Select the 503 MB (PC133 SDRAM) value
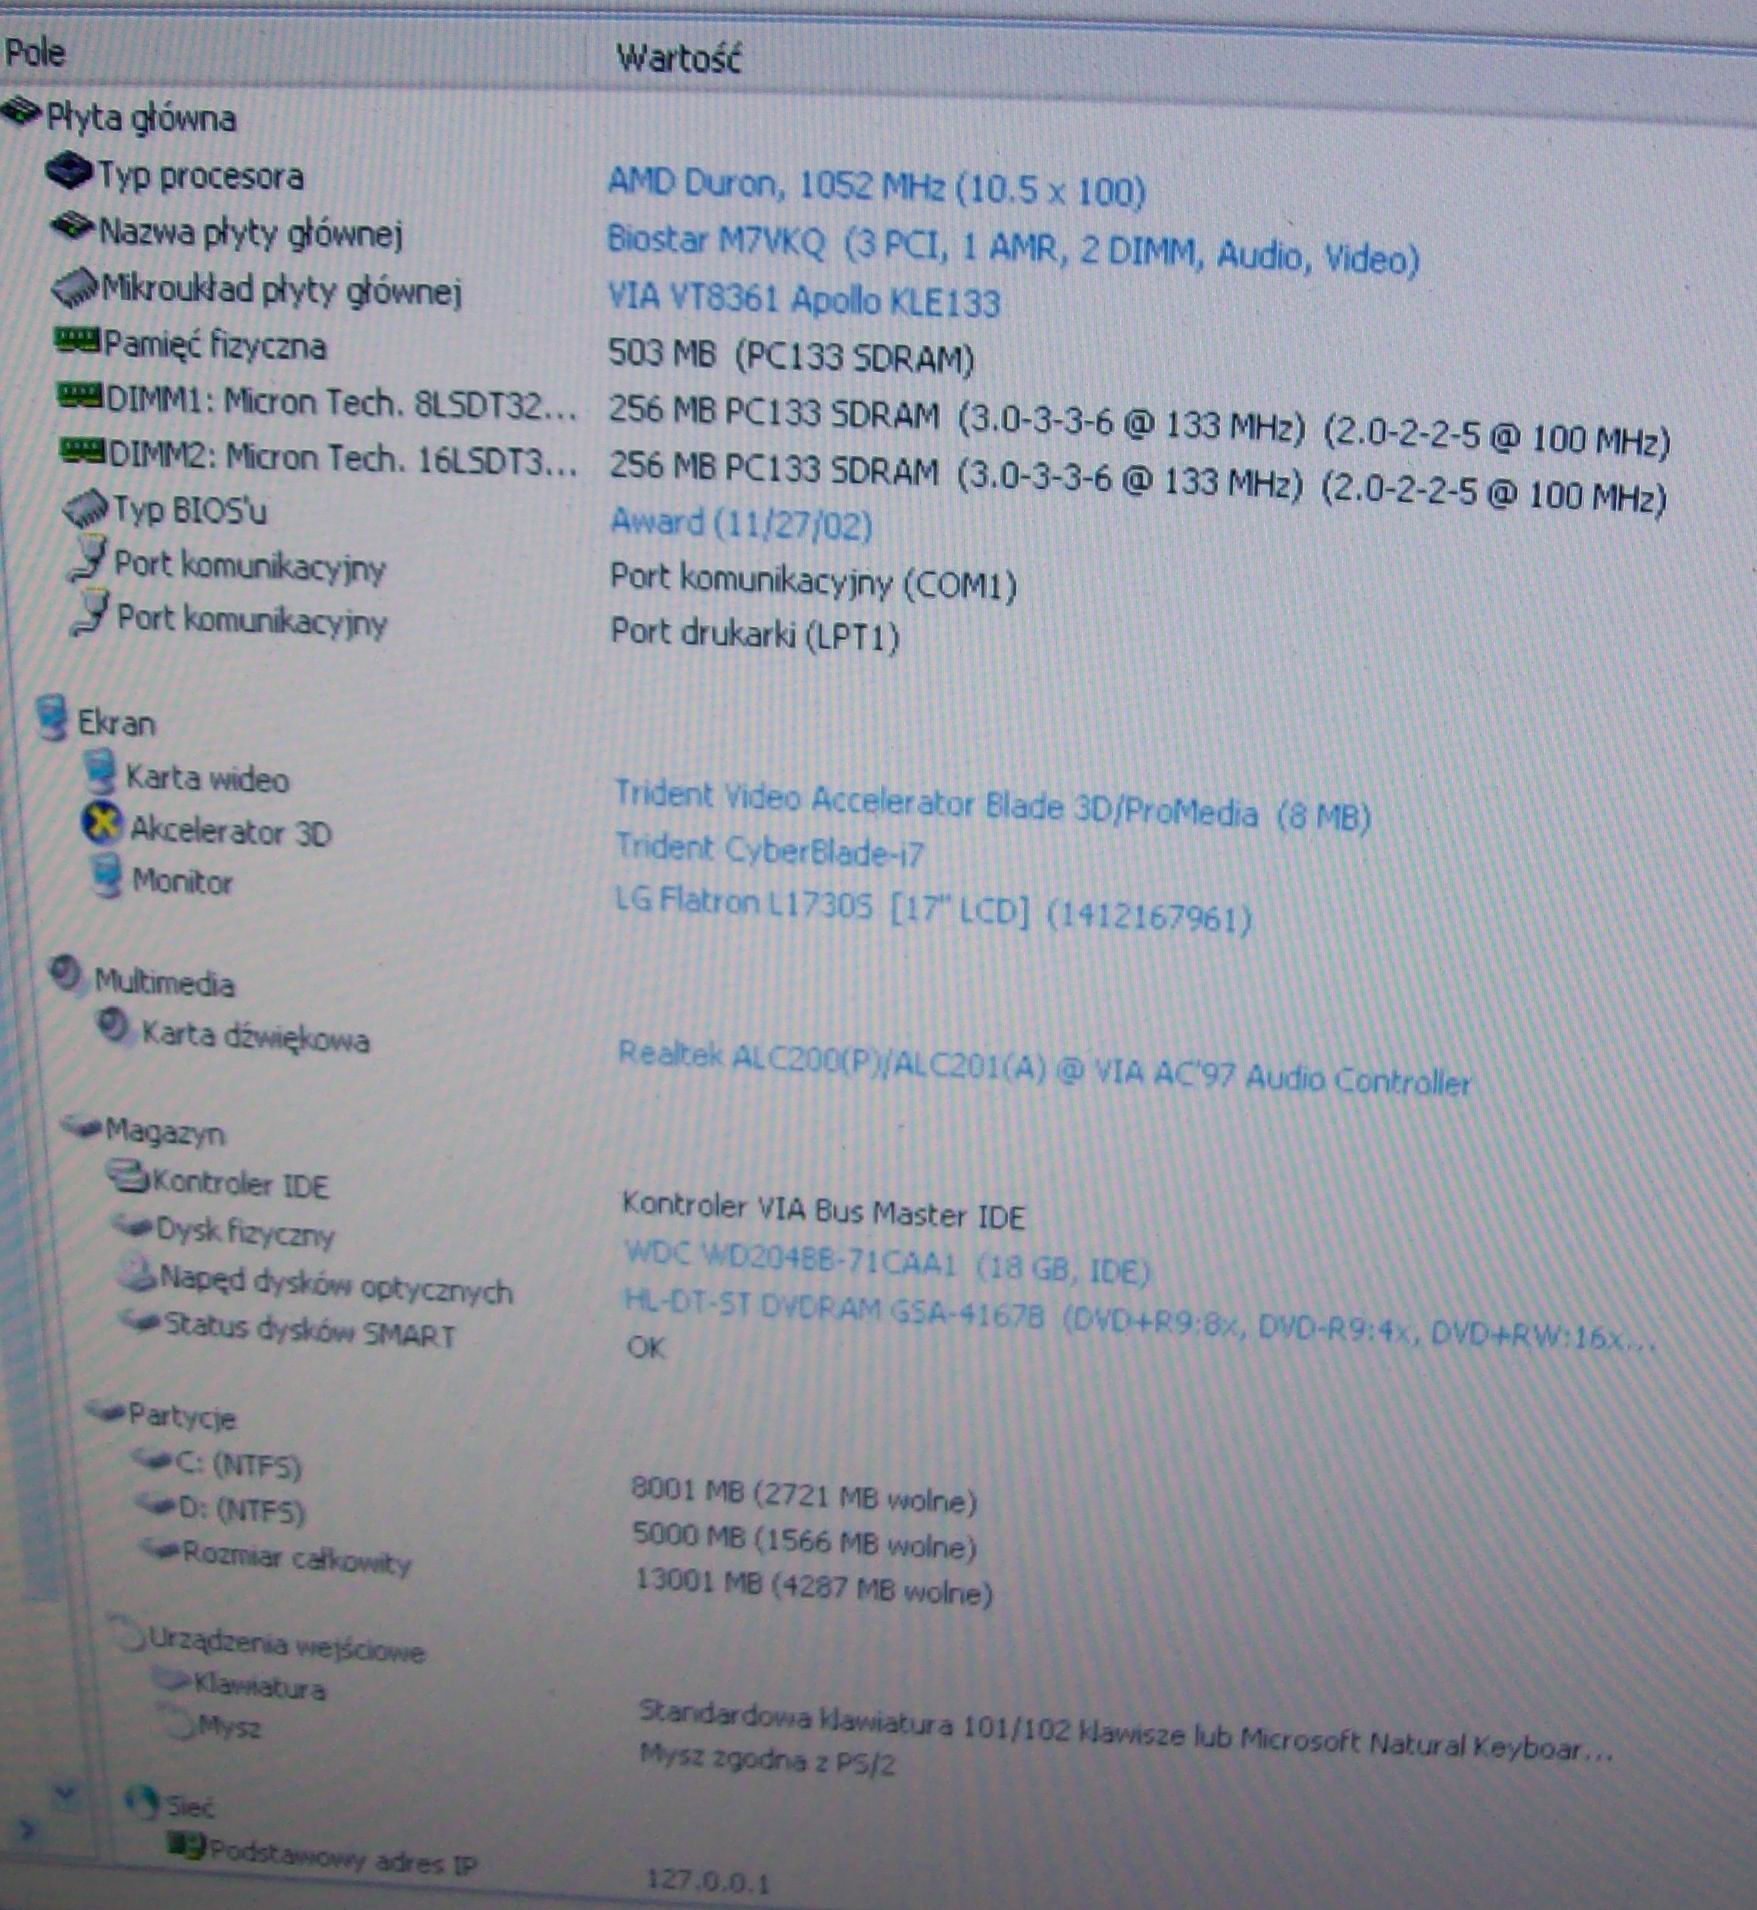 pyautogui.click(x=791, y=356)
